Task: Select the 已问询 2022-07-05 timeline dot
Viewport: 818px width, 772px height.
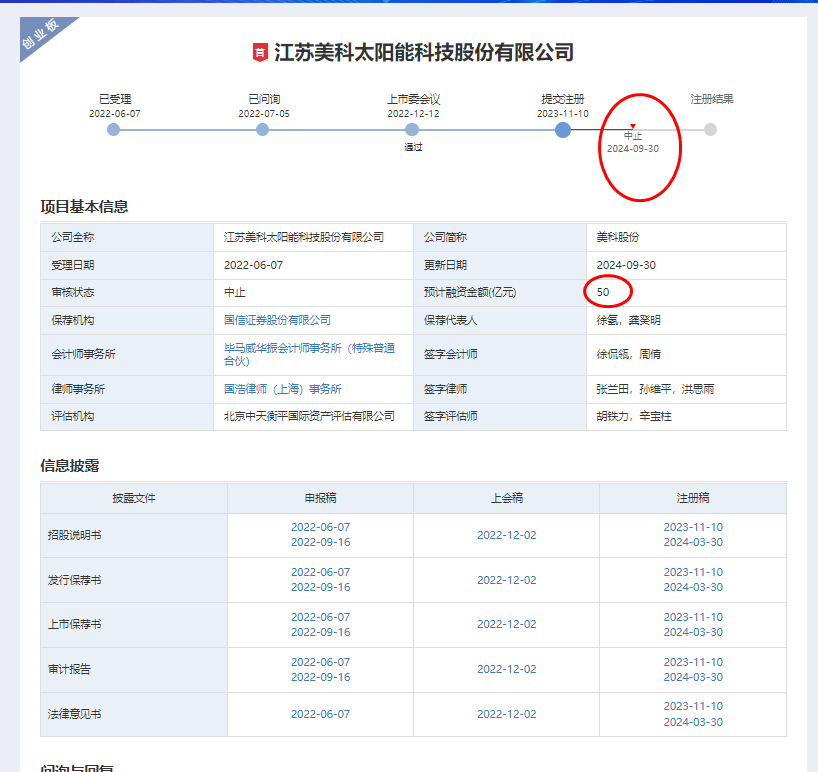Action: 262,129
